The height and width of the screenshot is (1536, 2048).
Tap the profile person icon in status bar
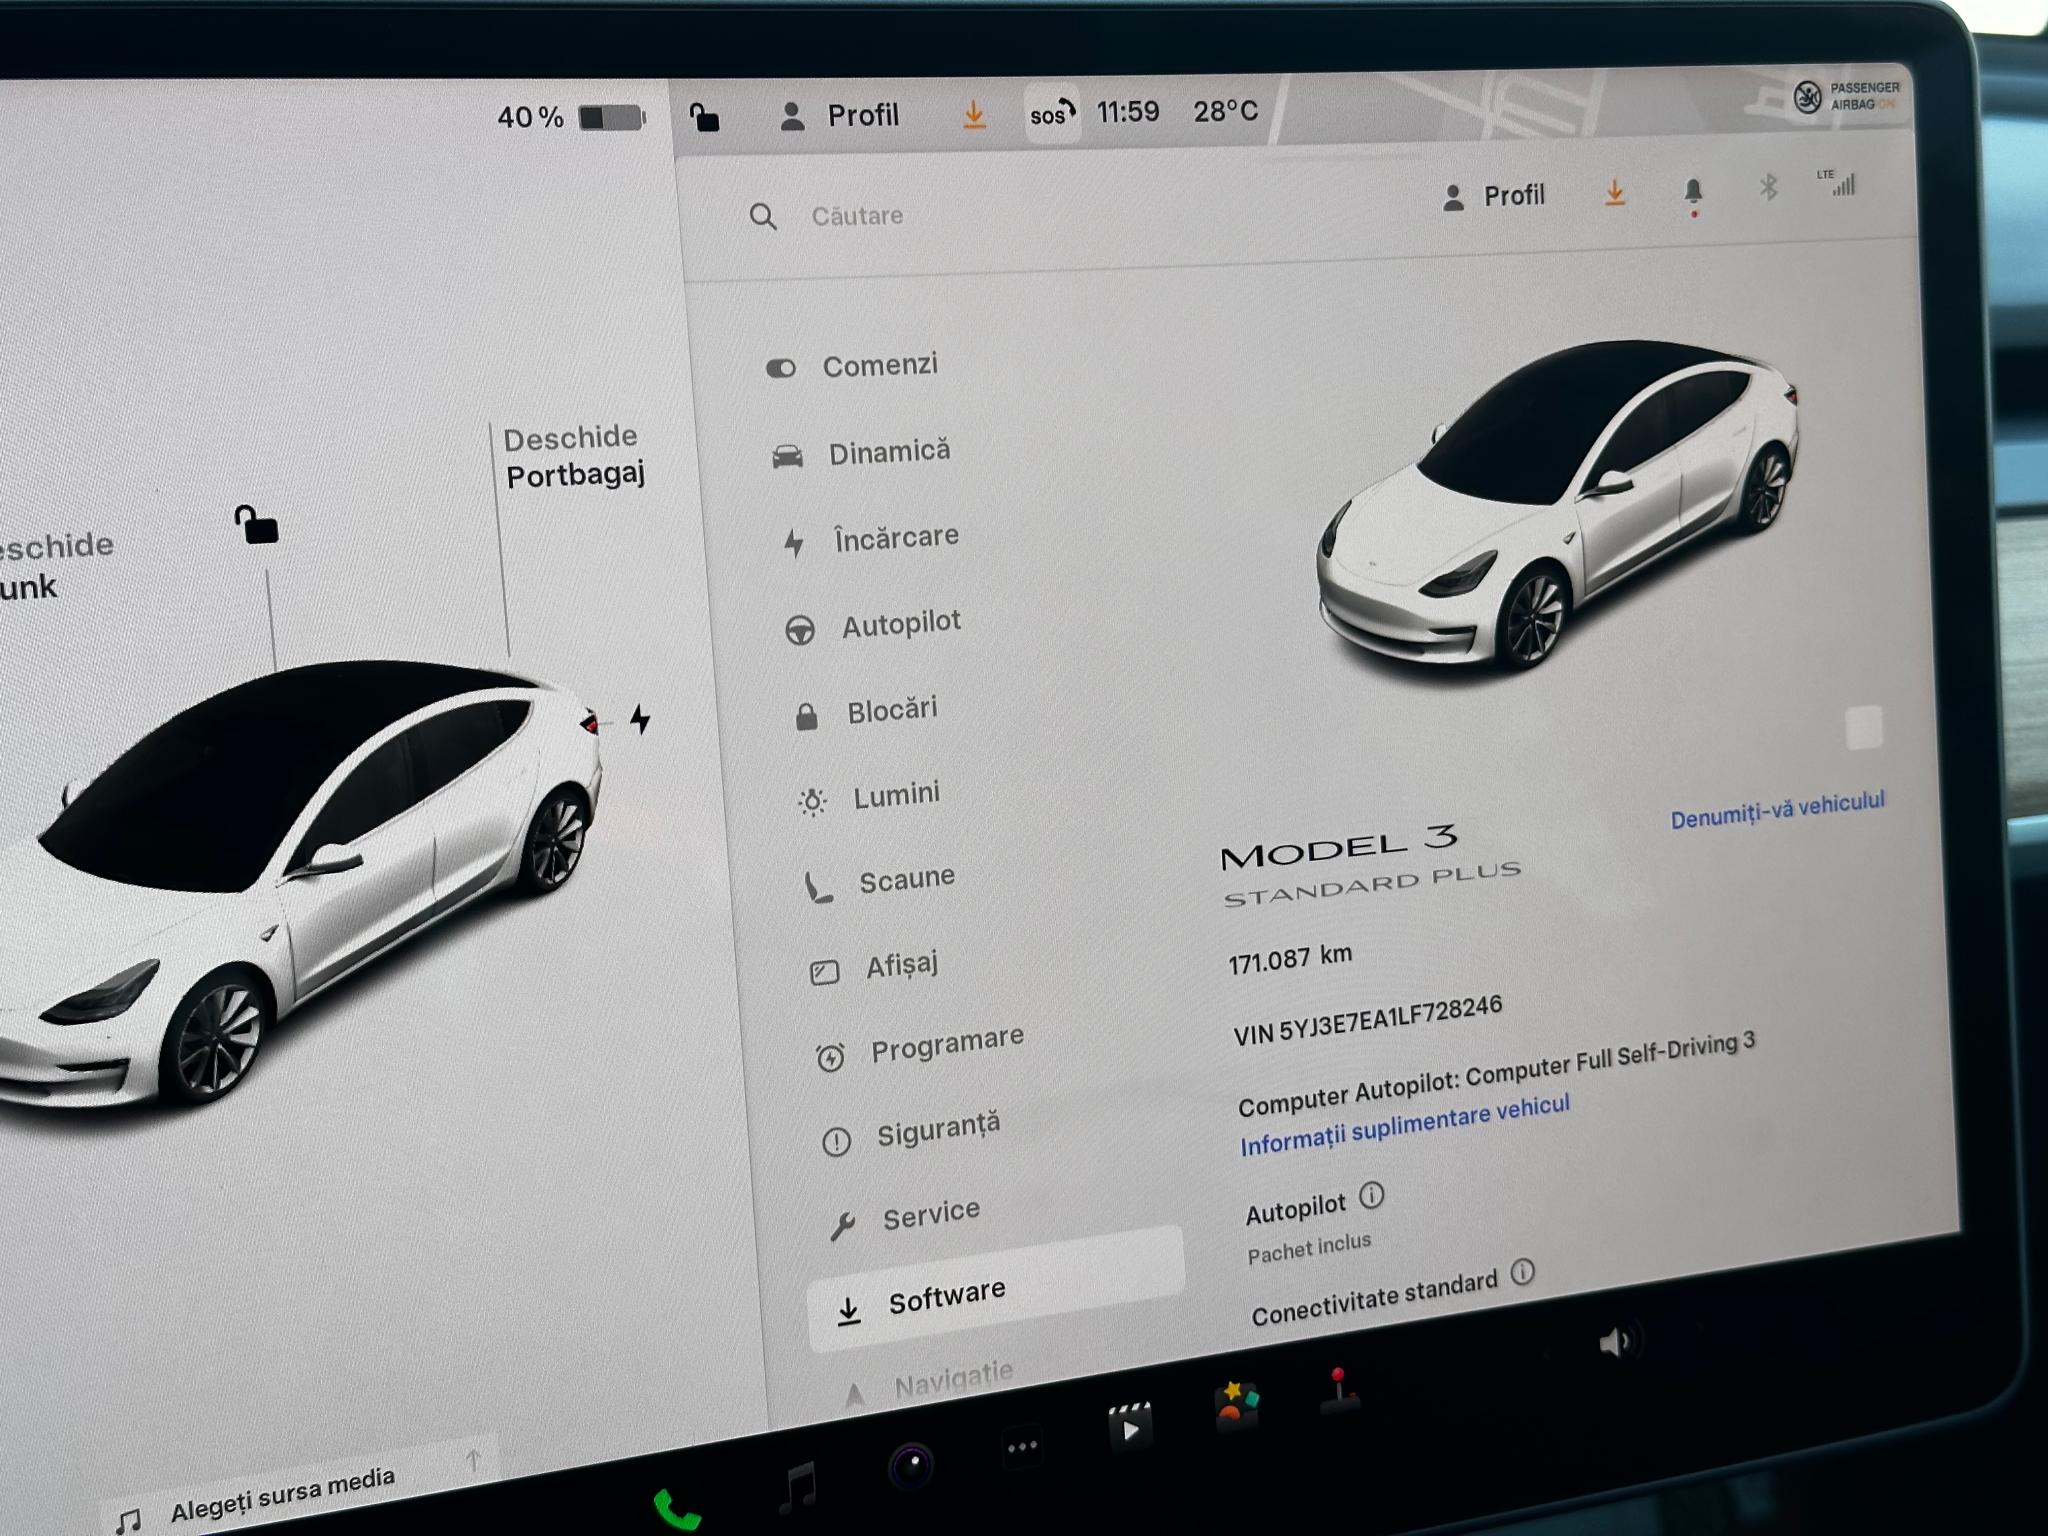[x=792, y=116]
